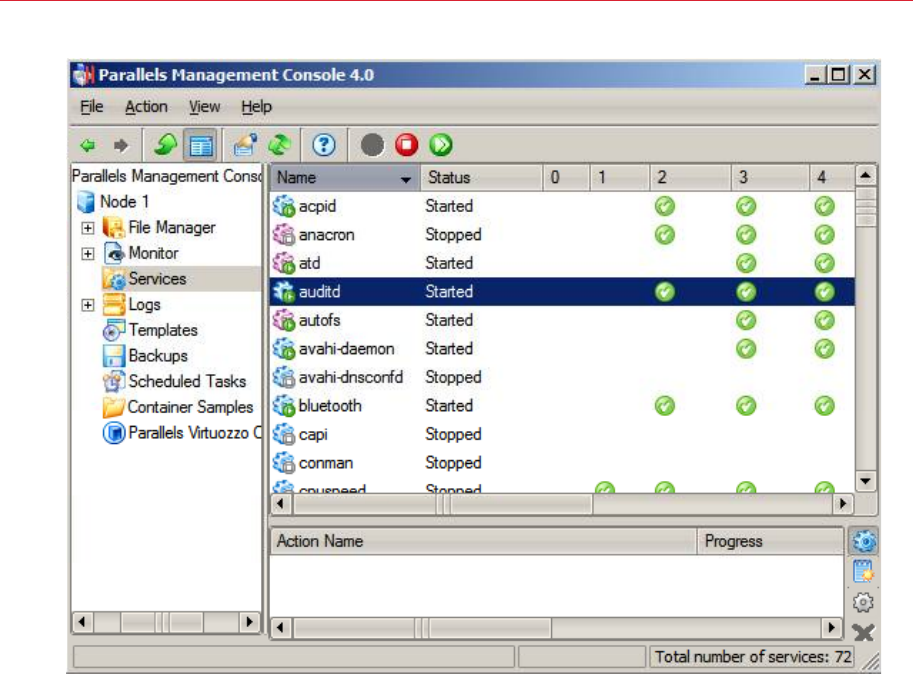Toggle the console tree view toolbar icon
The width and height of the screenshot is (913, 674).
[x=201, y=145]
